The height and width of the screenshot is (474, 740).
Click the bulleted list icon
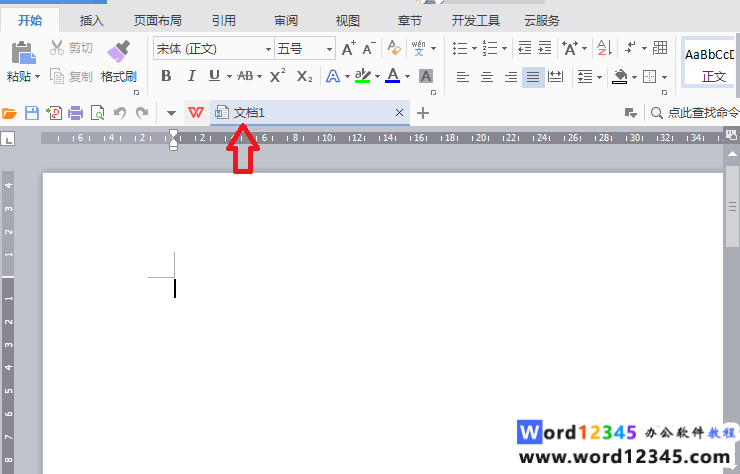click(460, 48)
